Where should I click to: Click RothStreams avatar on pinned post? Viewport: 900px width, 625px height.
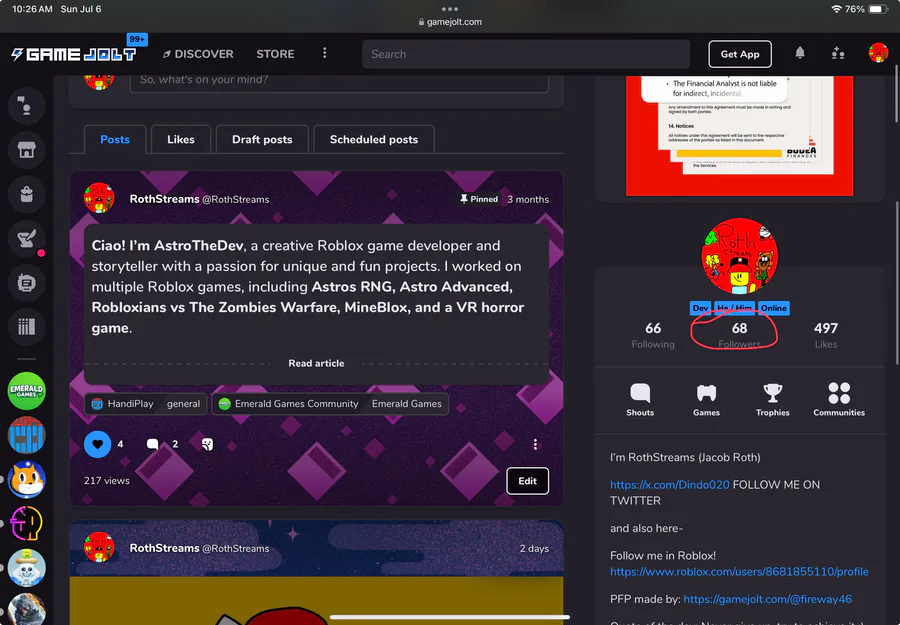click(x=99, y=199)
